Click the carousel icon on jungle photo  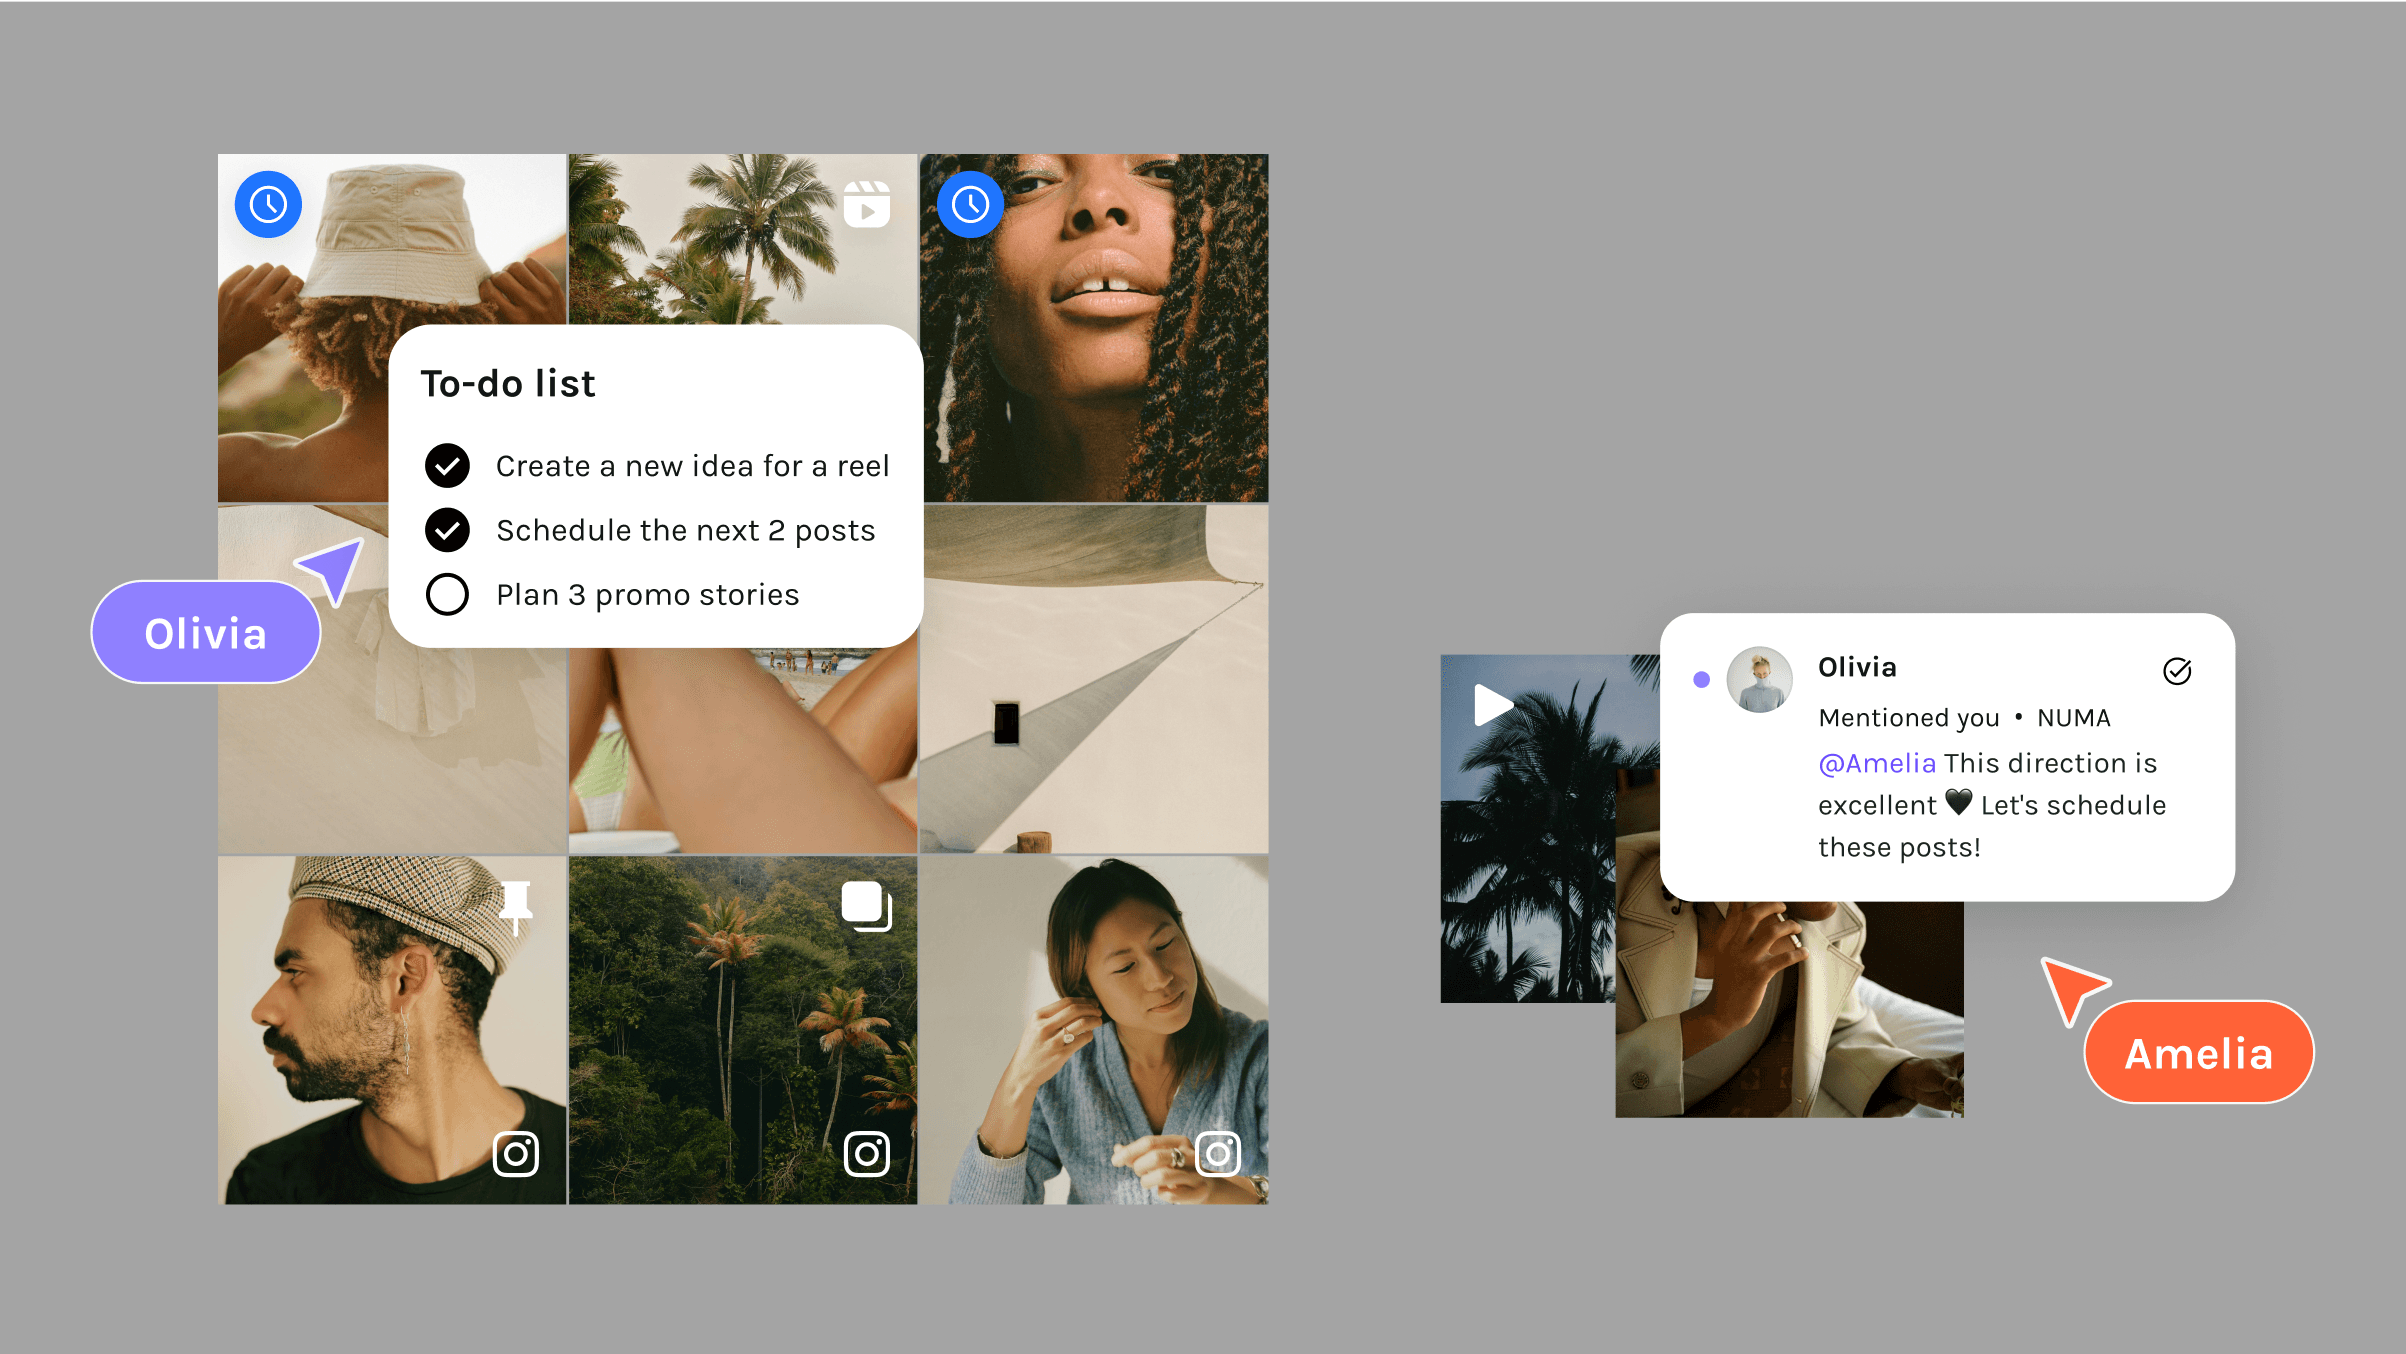tap(866, 906)
